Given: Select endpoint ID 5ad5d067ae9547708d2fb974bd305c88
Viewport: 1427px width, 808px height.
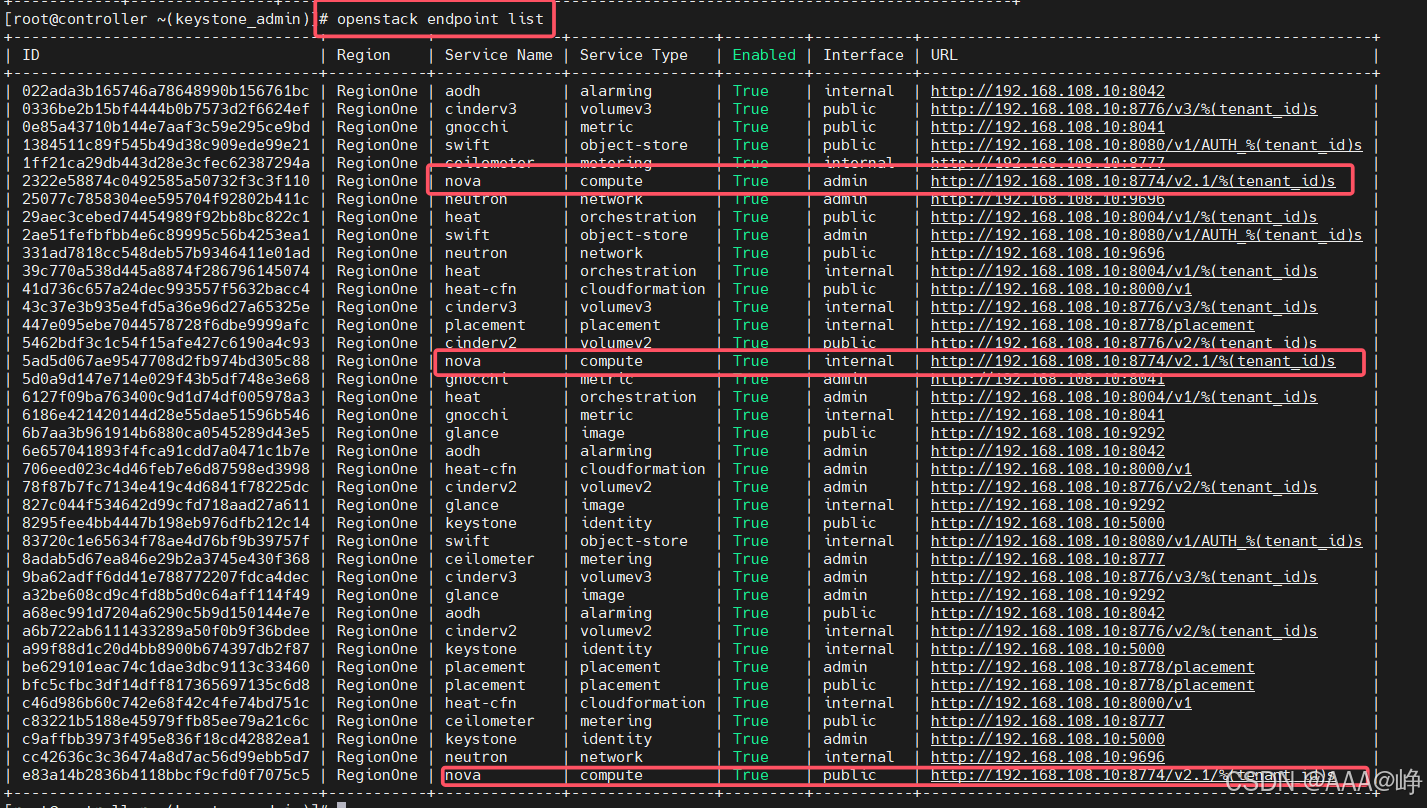Looking at the screenshot, I should 166,361.
